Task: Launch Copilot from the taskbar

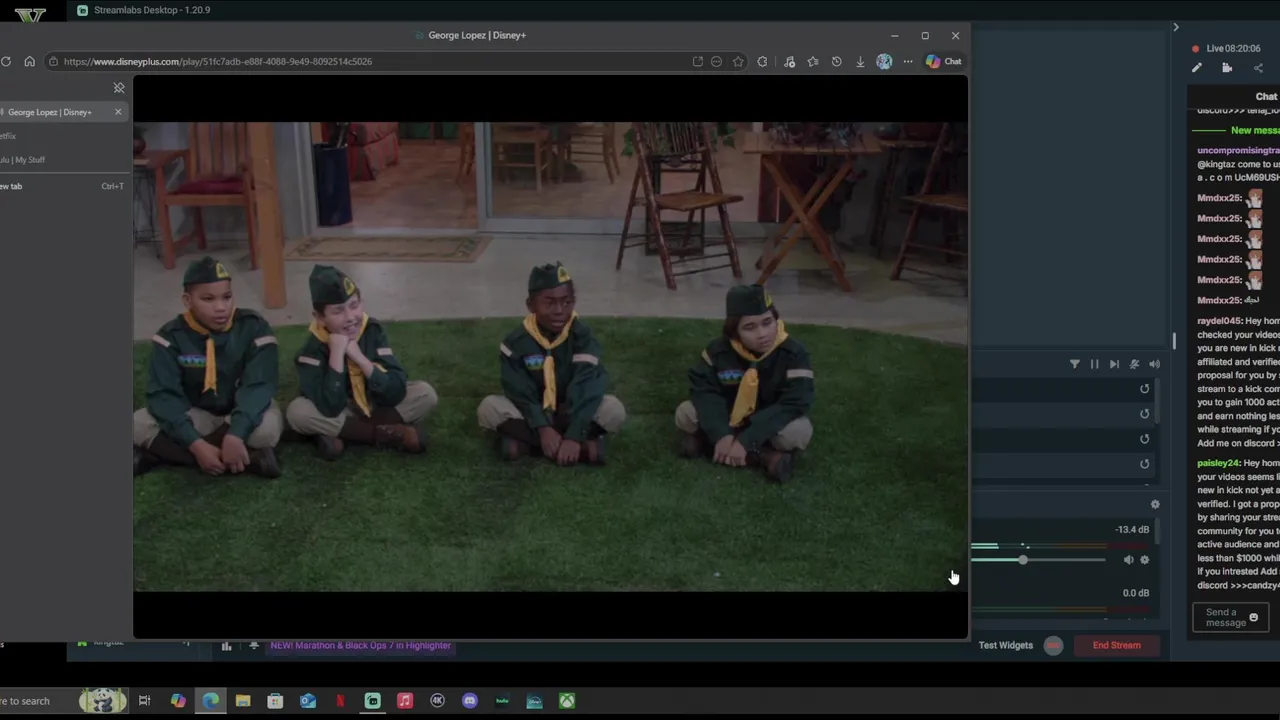Action: coord(178,701)
